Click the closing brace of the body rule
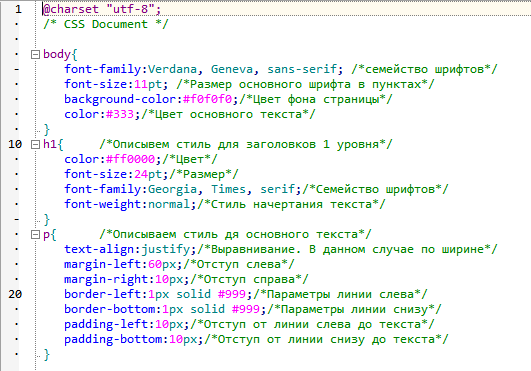The width and height of the screenshot is (531, 371). click(x=47, y=129)
